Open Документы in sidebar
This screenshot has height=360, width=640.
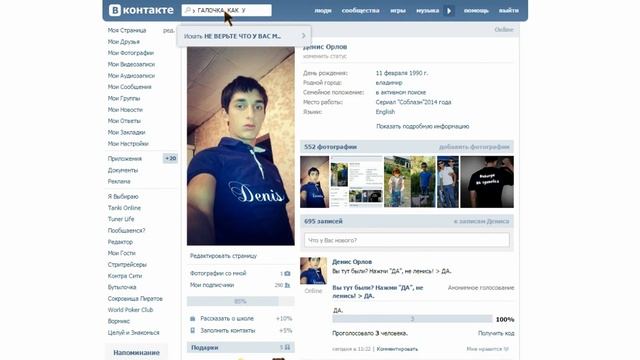click(123, 170)
